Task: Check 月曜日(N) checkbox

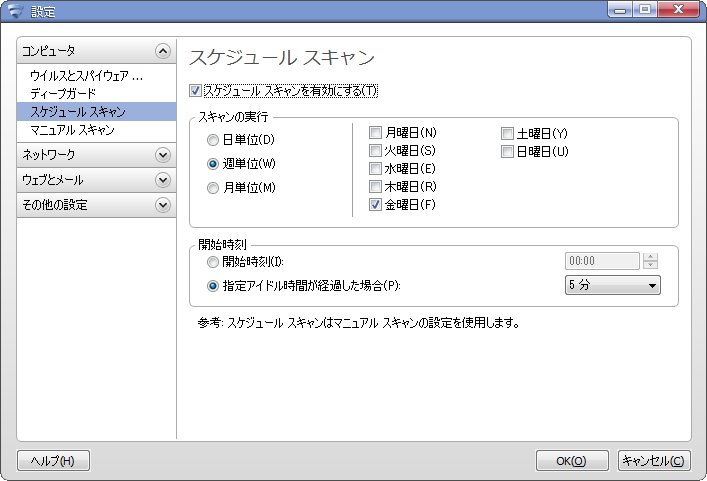Action: [375, 133]
